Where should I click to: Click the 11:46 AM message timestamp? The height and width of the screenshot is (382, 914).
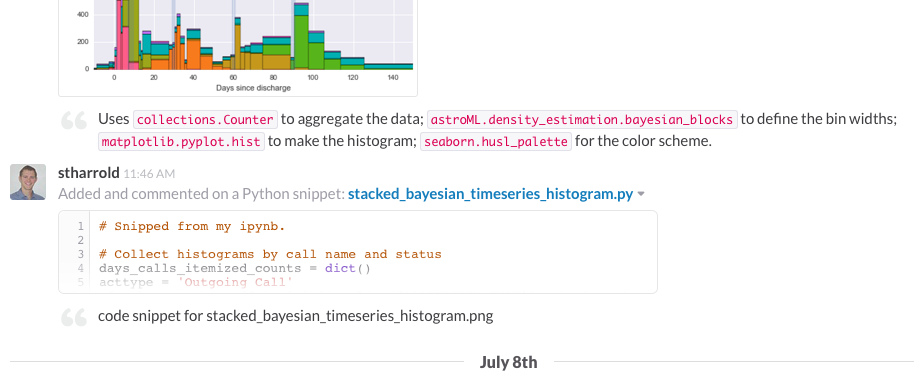[x=149, y=174]
